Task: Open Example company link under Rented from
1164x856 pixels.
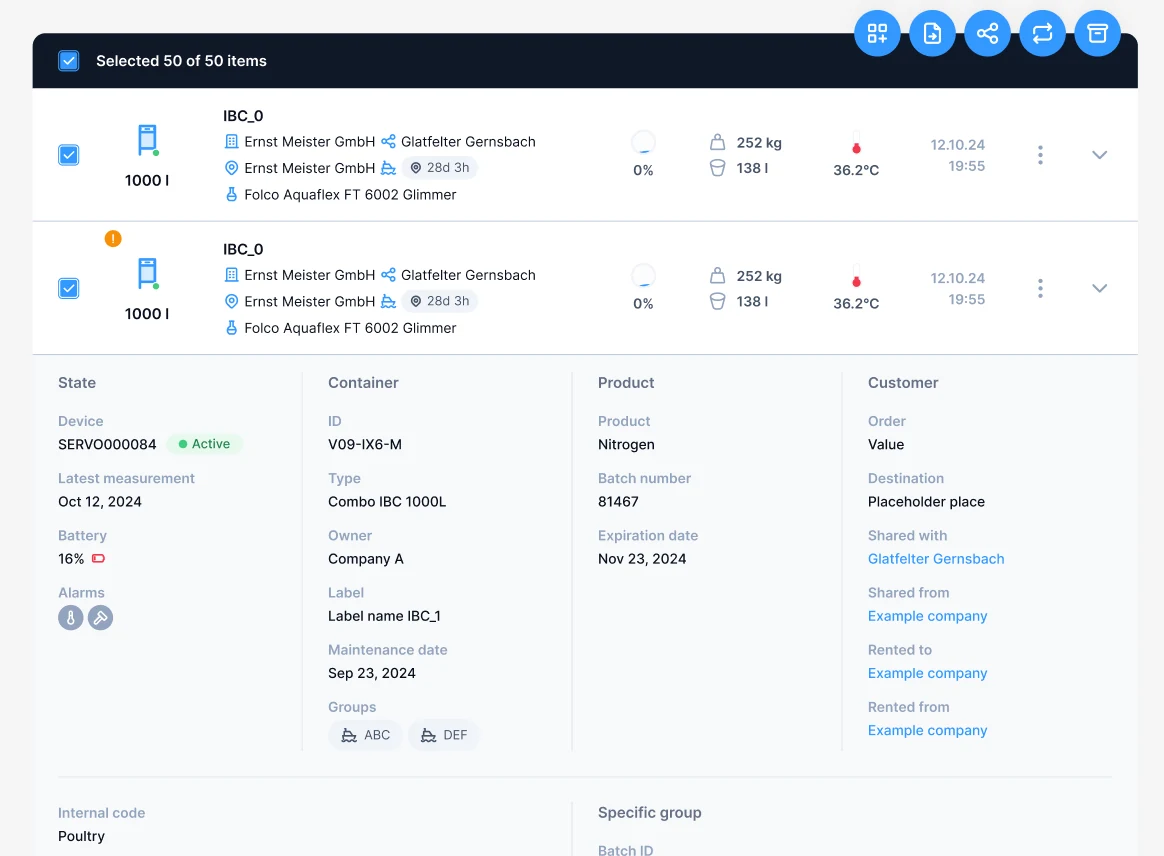Action: [927, 731]
